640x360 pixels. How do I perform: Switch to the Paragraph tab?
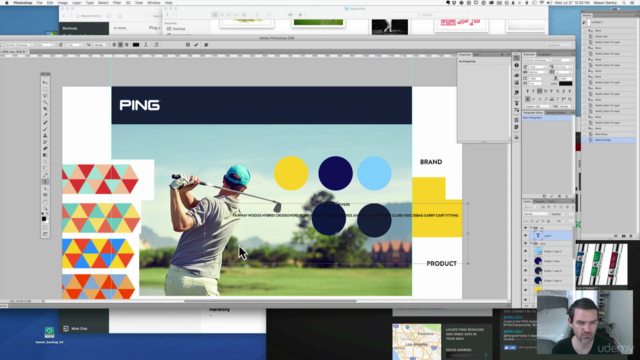(x=543, y=54)
